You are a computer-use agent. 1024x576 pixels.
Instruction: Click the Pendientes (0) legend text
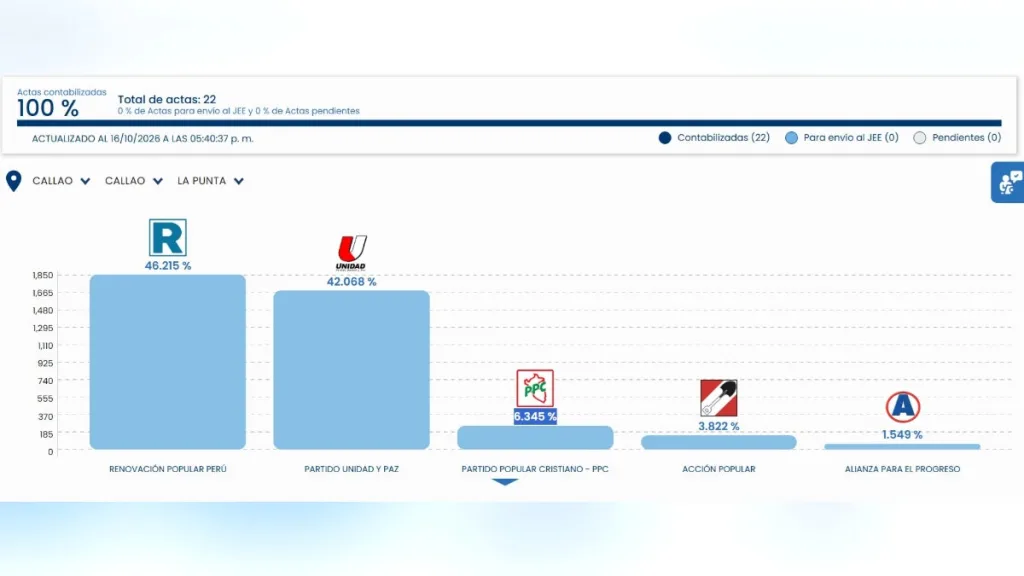pos(967,138)
